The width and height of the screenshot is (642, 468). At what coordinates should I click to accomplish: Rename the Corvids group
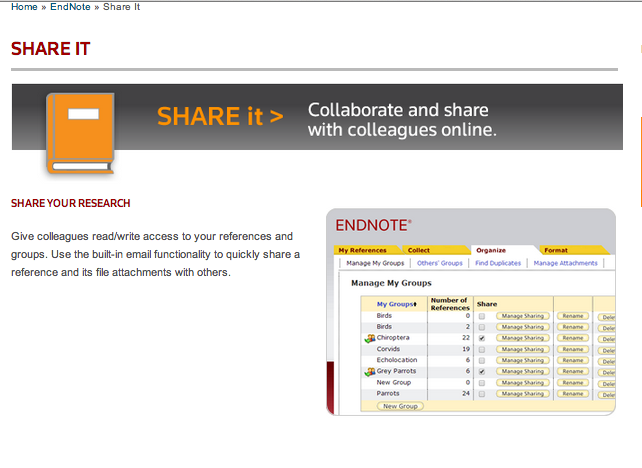click(x=573, y=349)
